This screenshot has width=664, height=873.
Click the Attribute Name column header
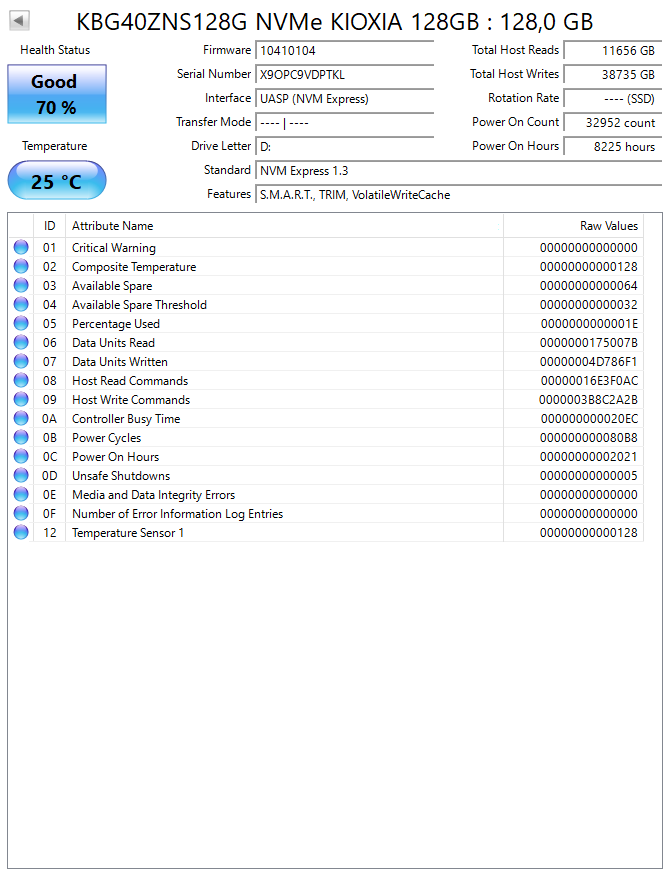coord(284,225)
